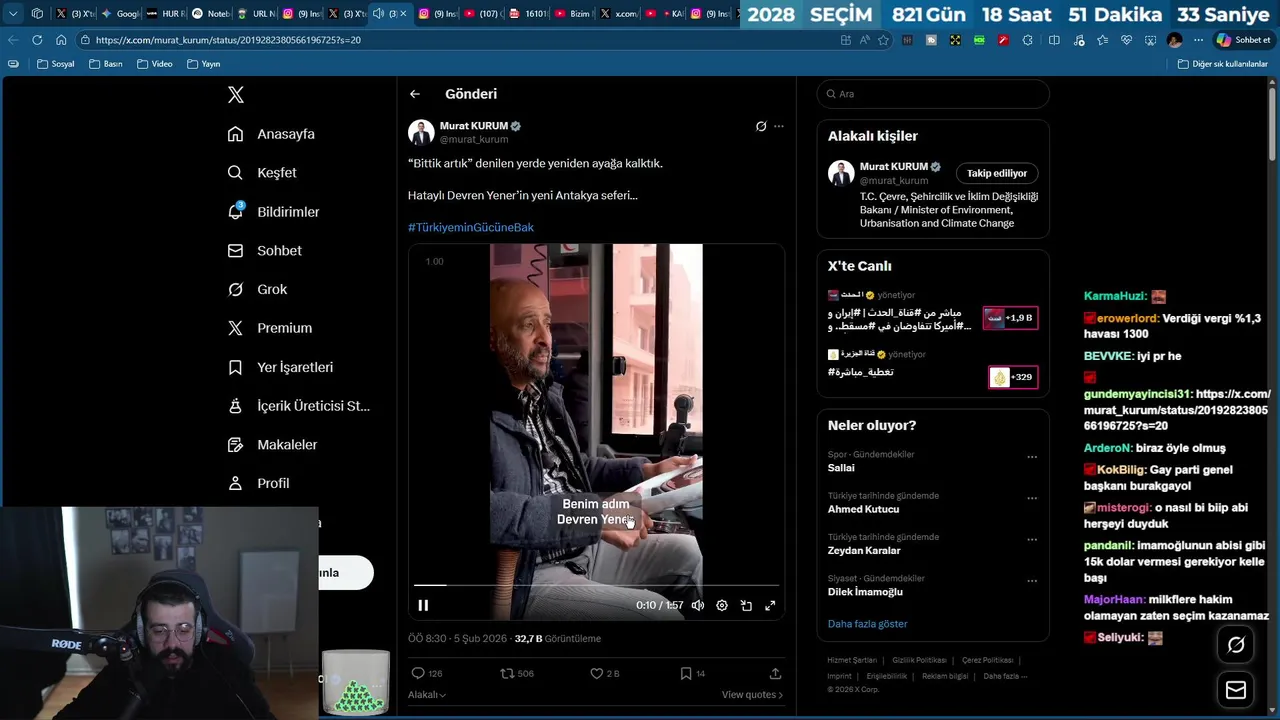
Task: Go back with Gönderi arrow
Action: tap(415, 94)
